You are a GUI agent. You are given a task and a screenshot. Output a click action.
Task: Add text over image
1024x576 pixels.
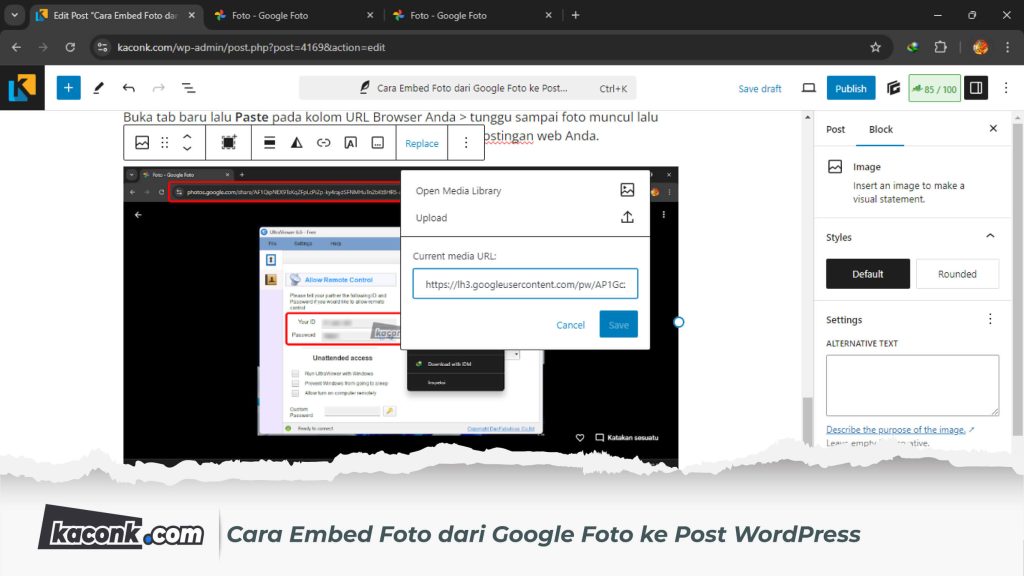pyautogui.click(x=351, y=142)
